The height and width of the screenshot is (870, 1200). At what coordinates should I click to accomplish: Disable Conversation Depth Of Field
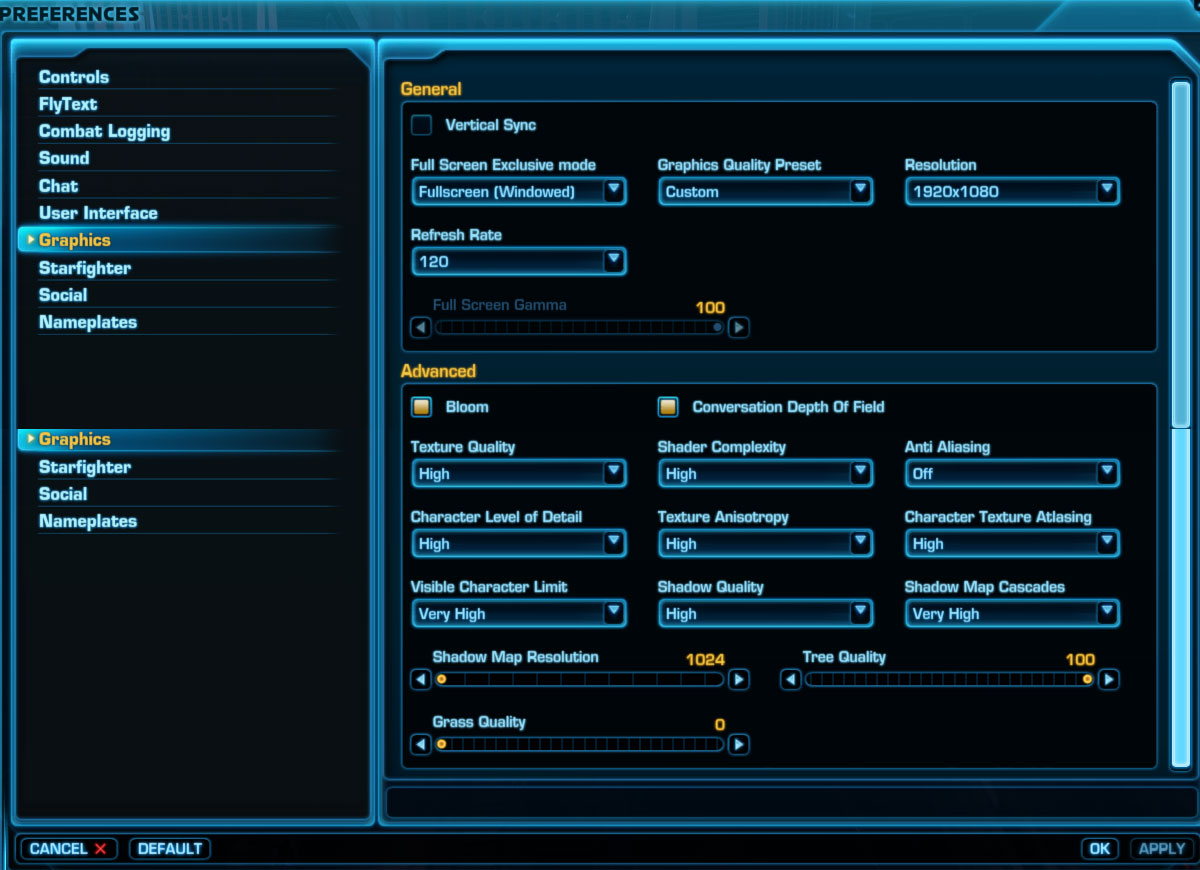pos(666,407)
